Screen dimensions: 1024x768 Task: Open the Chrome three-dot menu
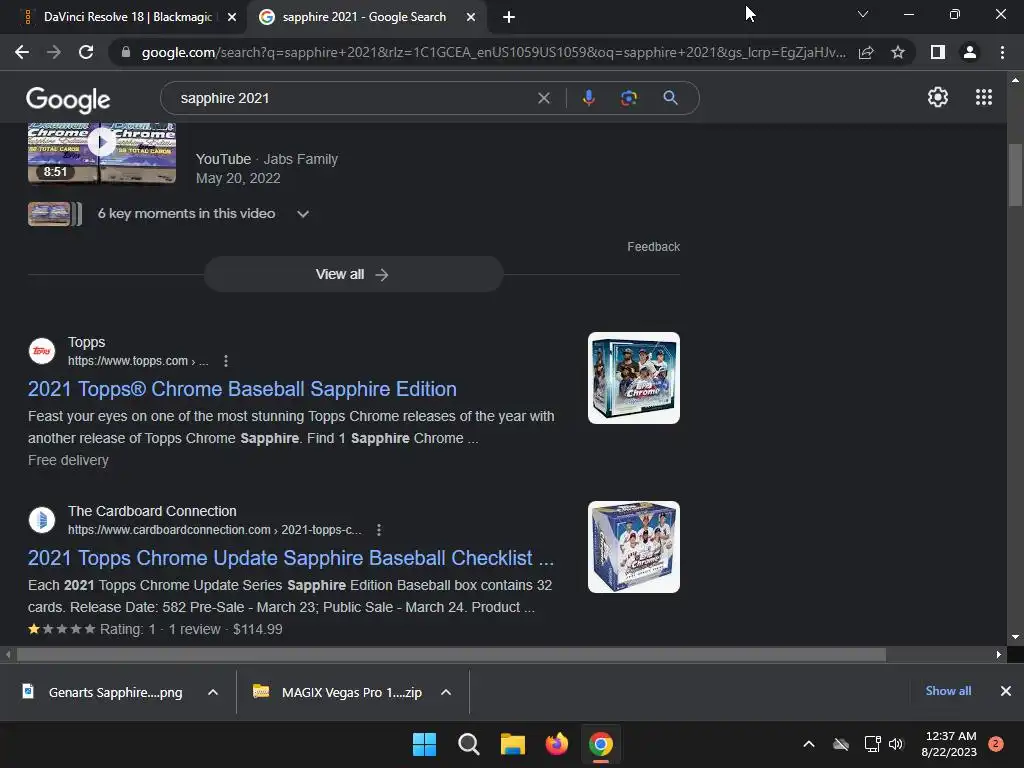point(1002,52)
